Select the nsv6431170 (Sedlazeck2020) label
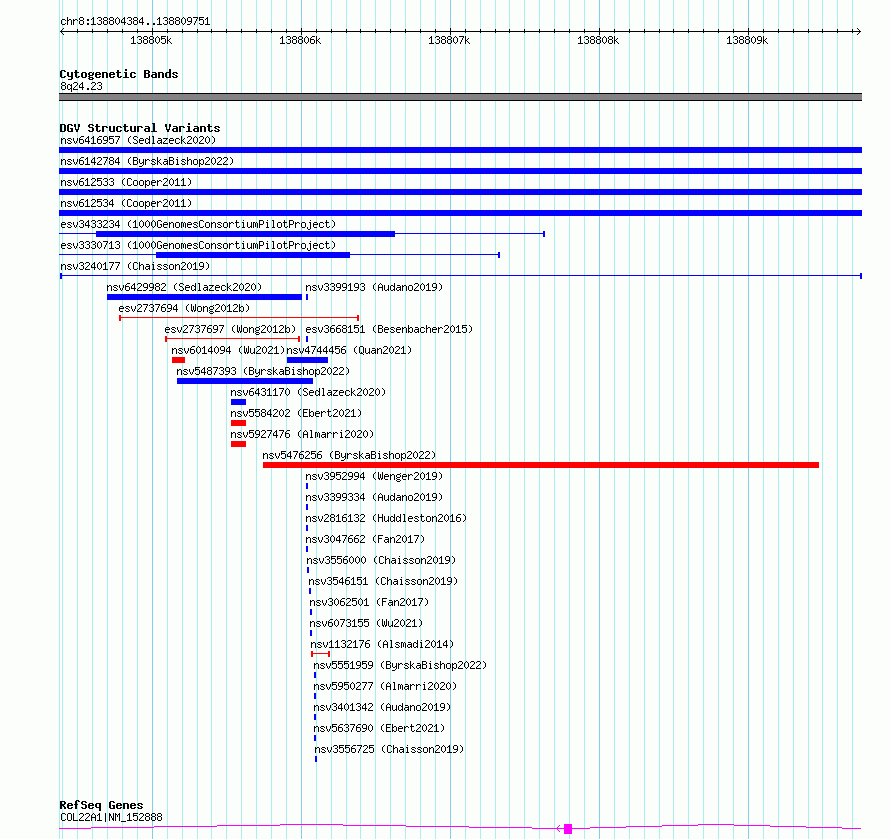This screenshot has height=839, width=890. [x=308, y=392]
